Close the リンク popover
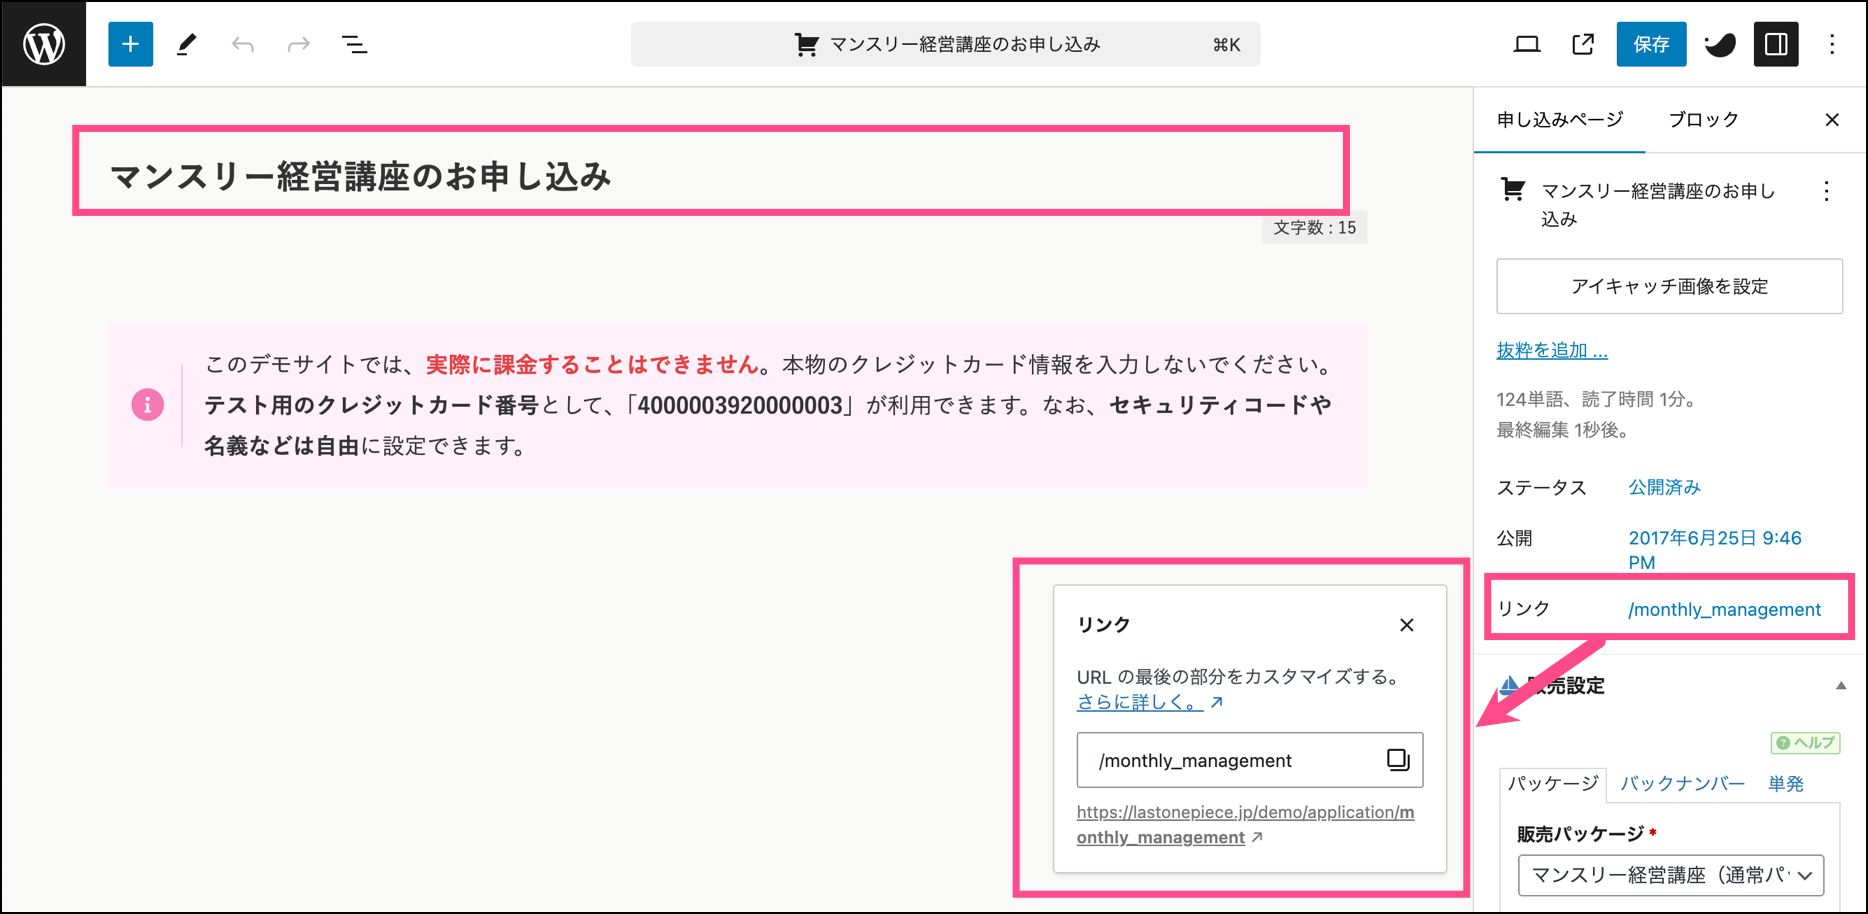This screenshot has width=1868, height=914. tap(1406, 625)
